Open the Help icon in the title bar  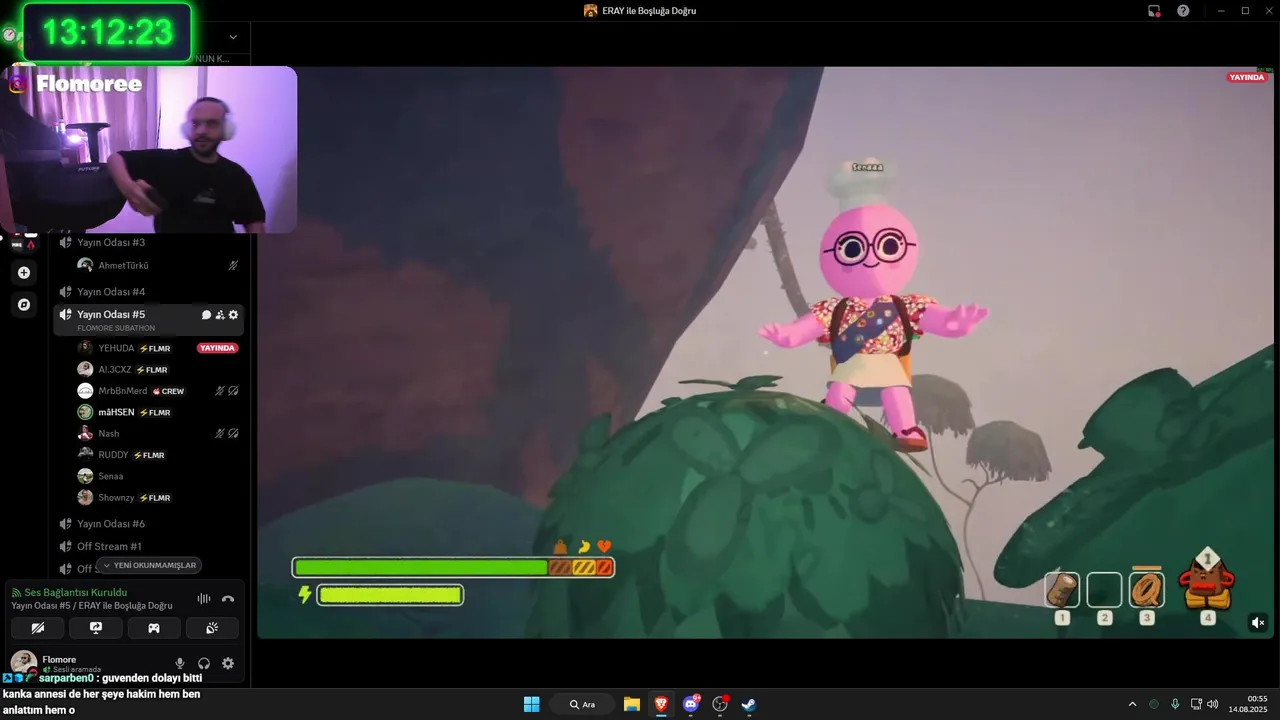point(1184,11)
